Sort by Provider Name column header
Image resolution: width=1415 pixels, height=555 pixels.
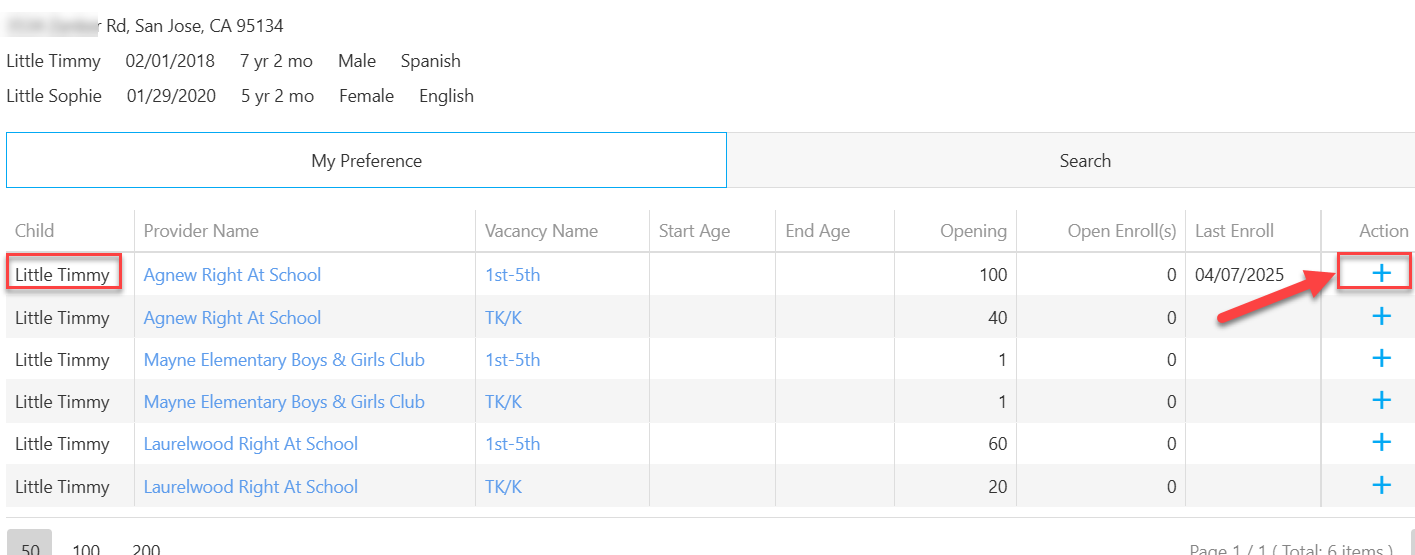(201, 231)
